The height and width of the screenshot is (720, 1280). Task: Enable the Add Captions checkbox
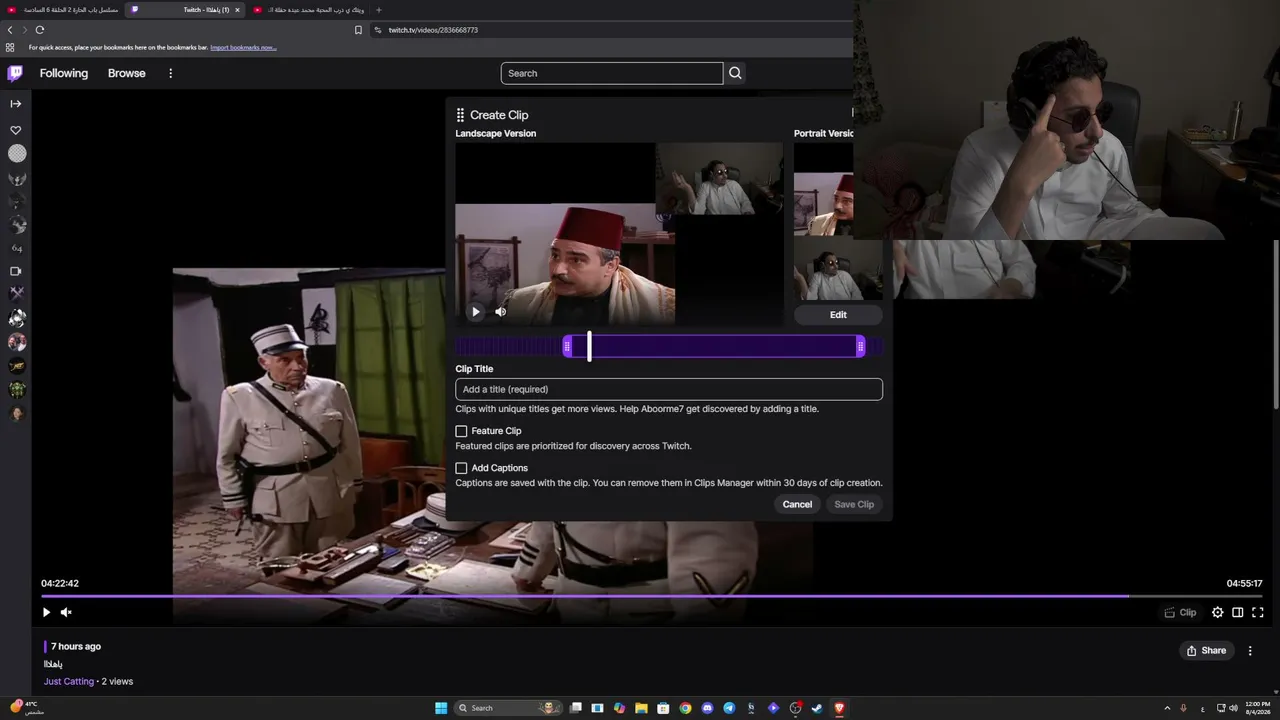pyautogui.click(x=461, y=468)
